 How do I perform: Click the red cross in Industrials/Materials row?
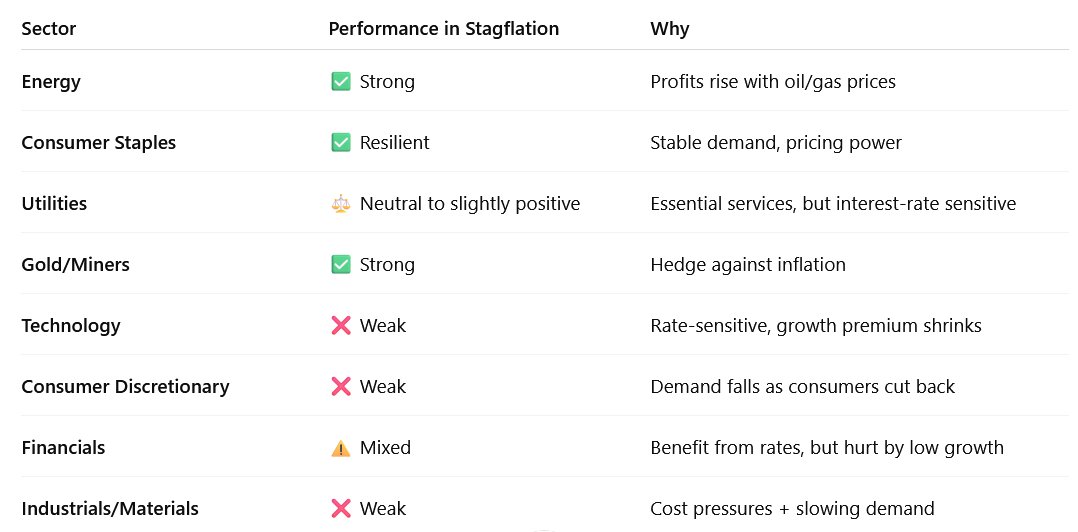[x=341, y=509]
